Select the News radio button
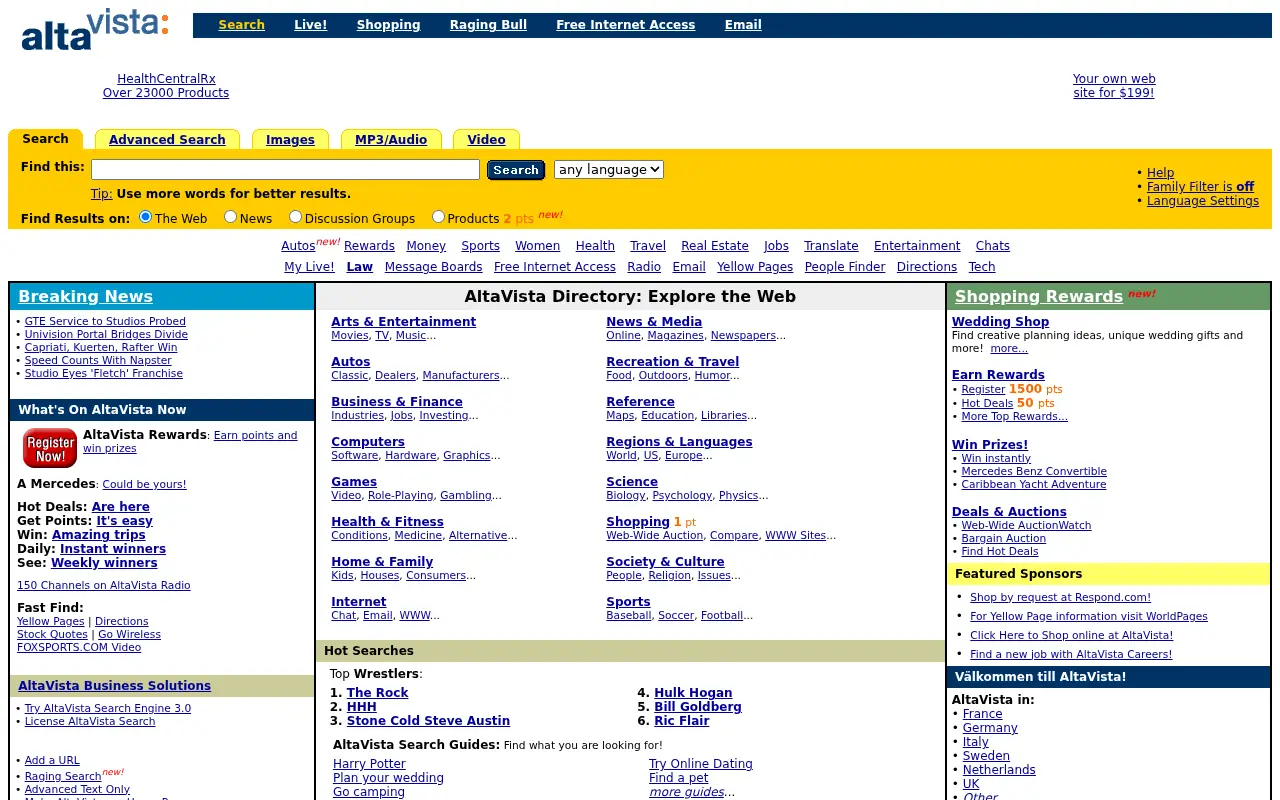This screenshot has height=800, width=1280. 231,217
